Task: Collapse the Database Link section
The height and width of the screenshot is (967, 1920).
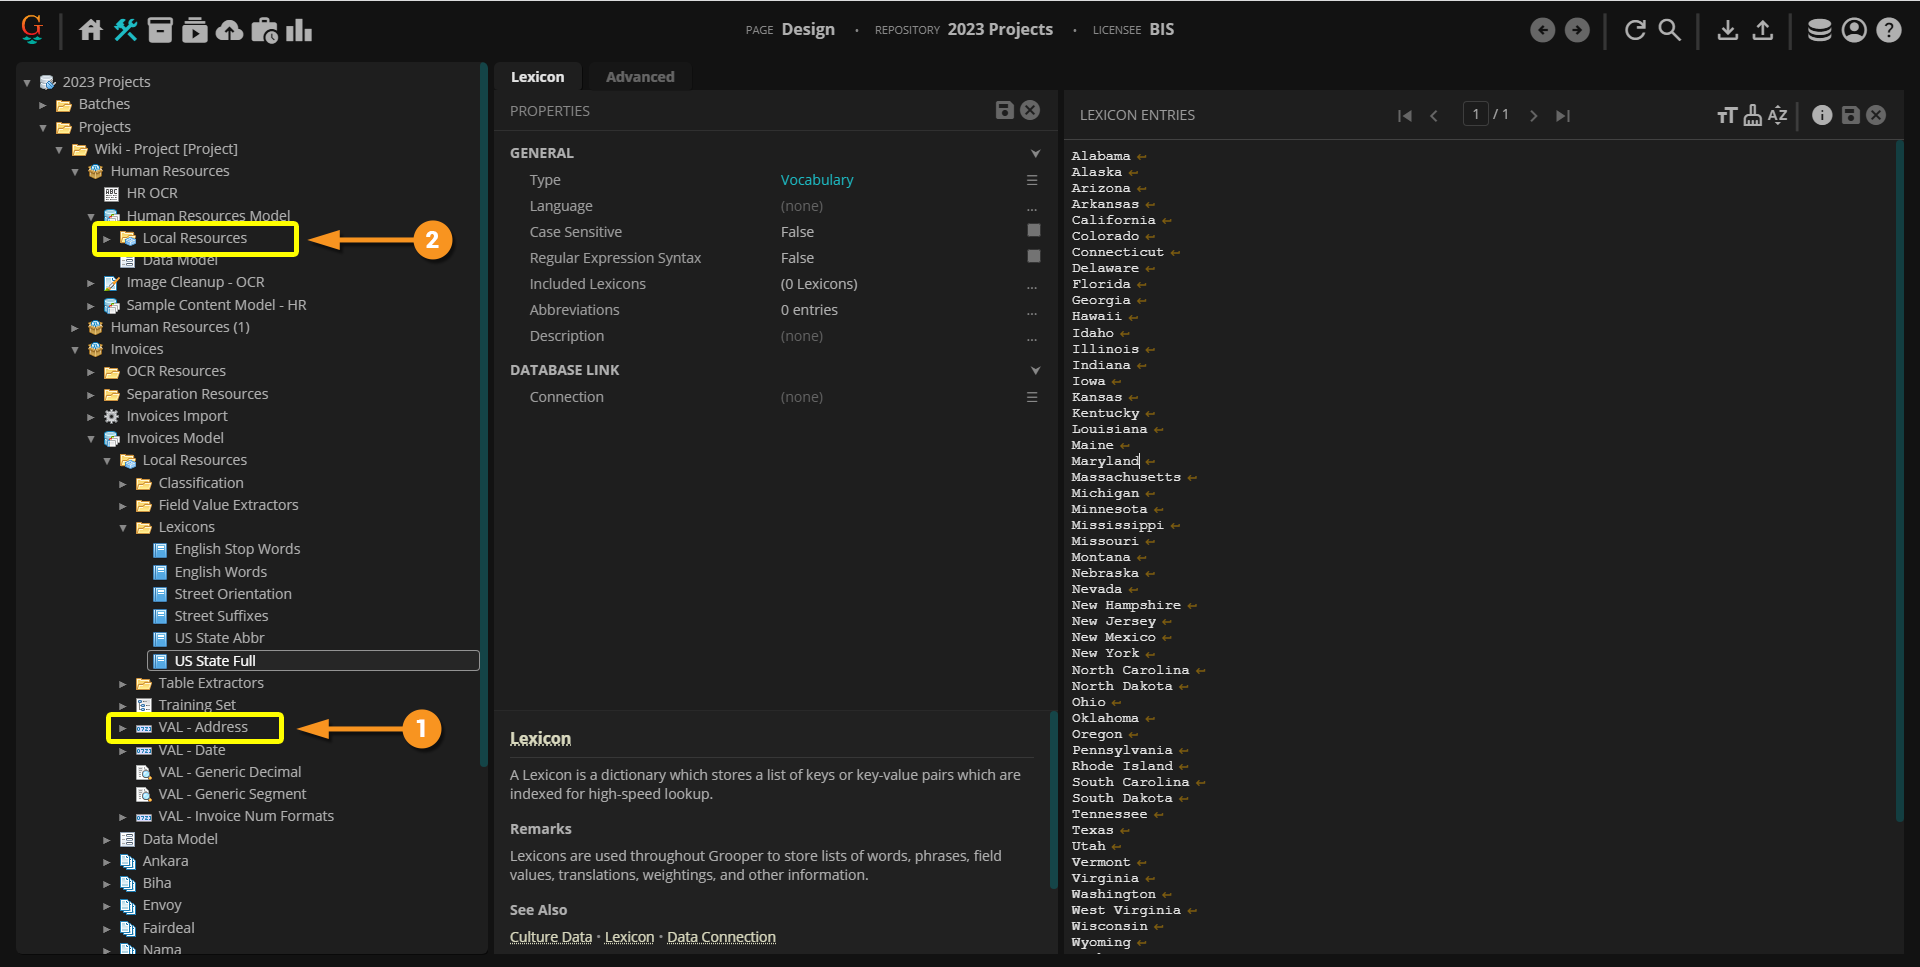Action: point(1035,370)
